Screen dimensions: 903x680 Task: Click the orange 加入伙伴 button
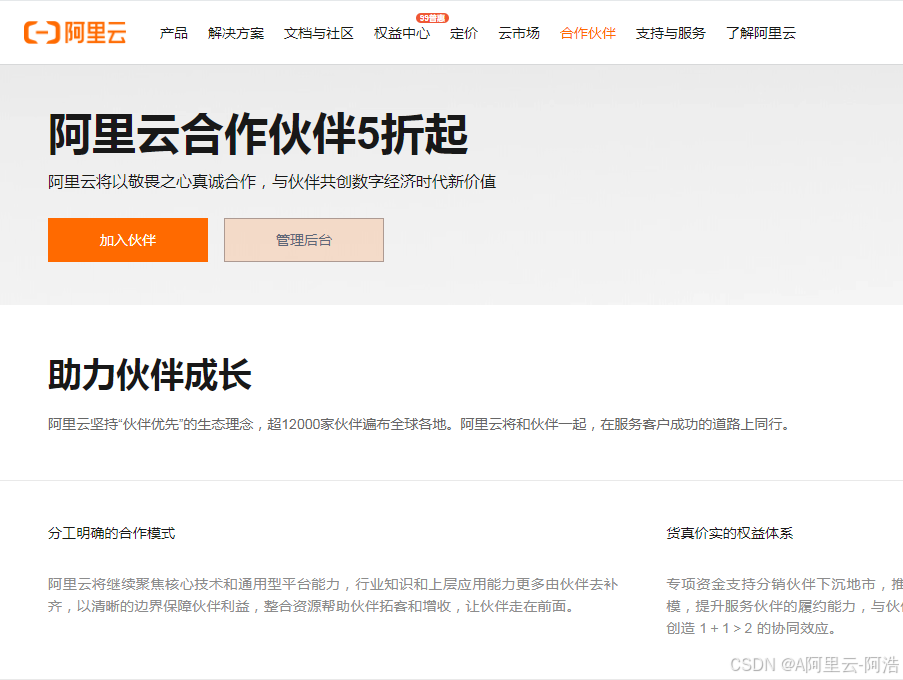(128, 240)
